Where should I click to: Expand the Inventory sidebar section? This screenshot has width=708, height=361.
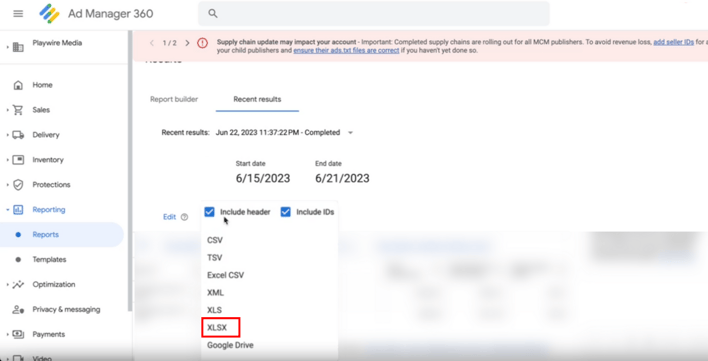(x=7, y=160)
